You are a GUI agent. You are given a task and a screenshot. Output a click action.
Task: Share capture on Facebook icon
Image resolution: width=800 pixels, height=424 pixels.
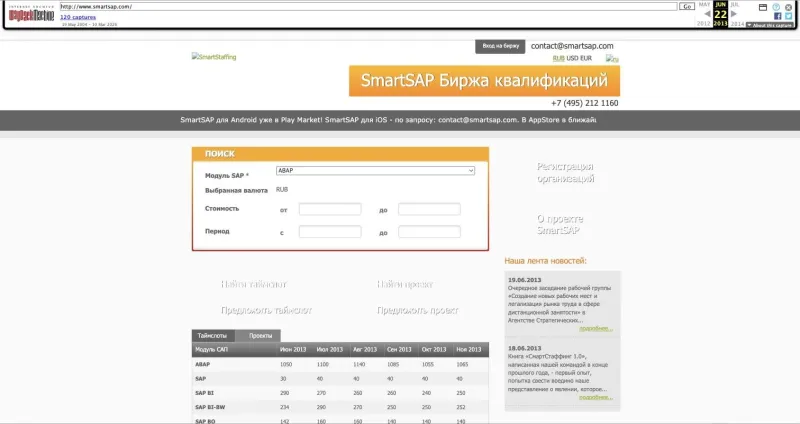pyautogui.click(x=778, y=16)
